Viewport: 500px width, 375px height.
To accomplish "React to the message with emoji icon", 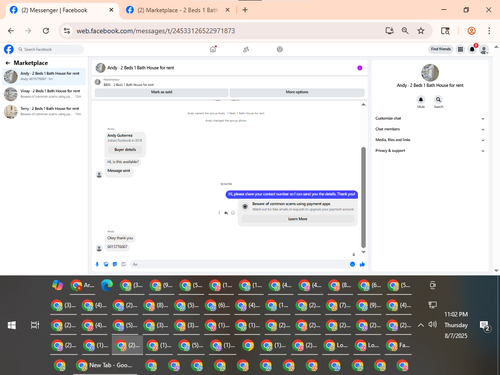I will coord(233,213).
